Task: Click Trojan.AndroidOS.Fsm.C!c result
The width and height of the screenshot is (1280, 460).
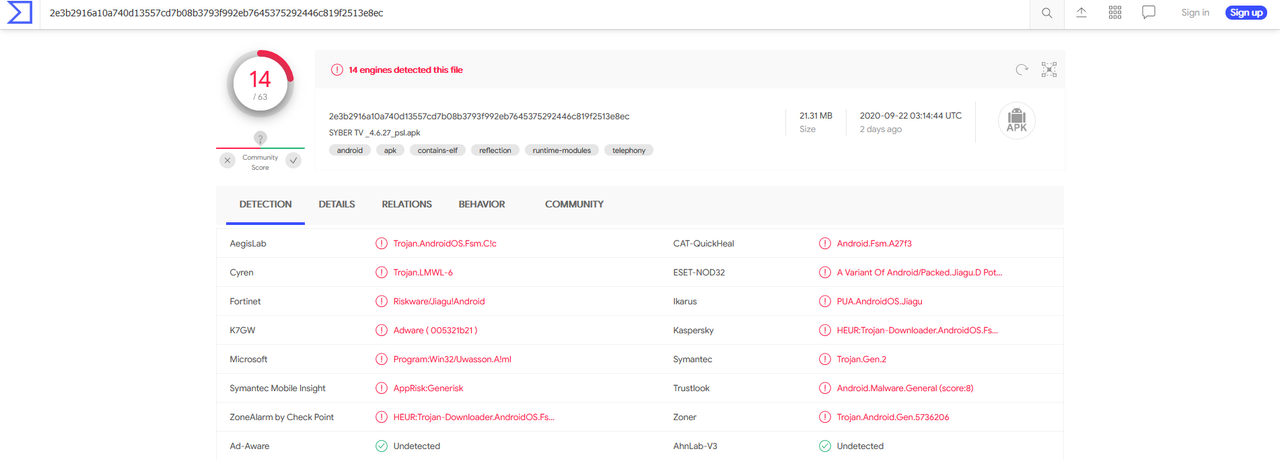Action: tap(445, 243)
